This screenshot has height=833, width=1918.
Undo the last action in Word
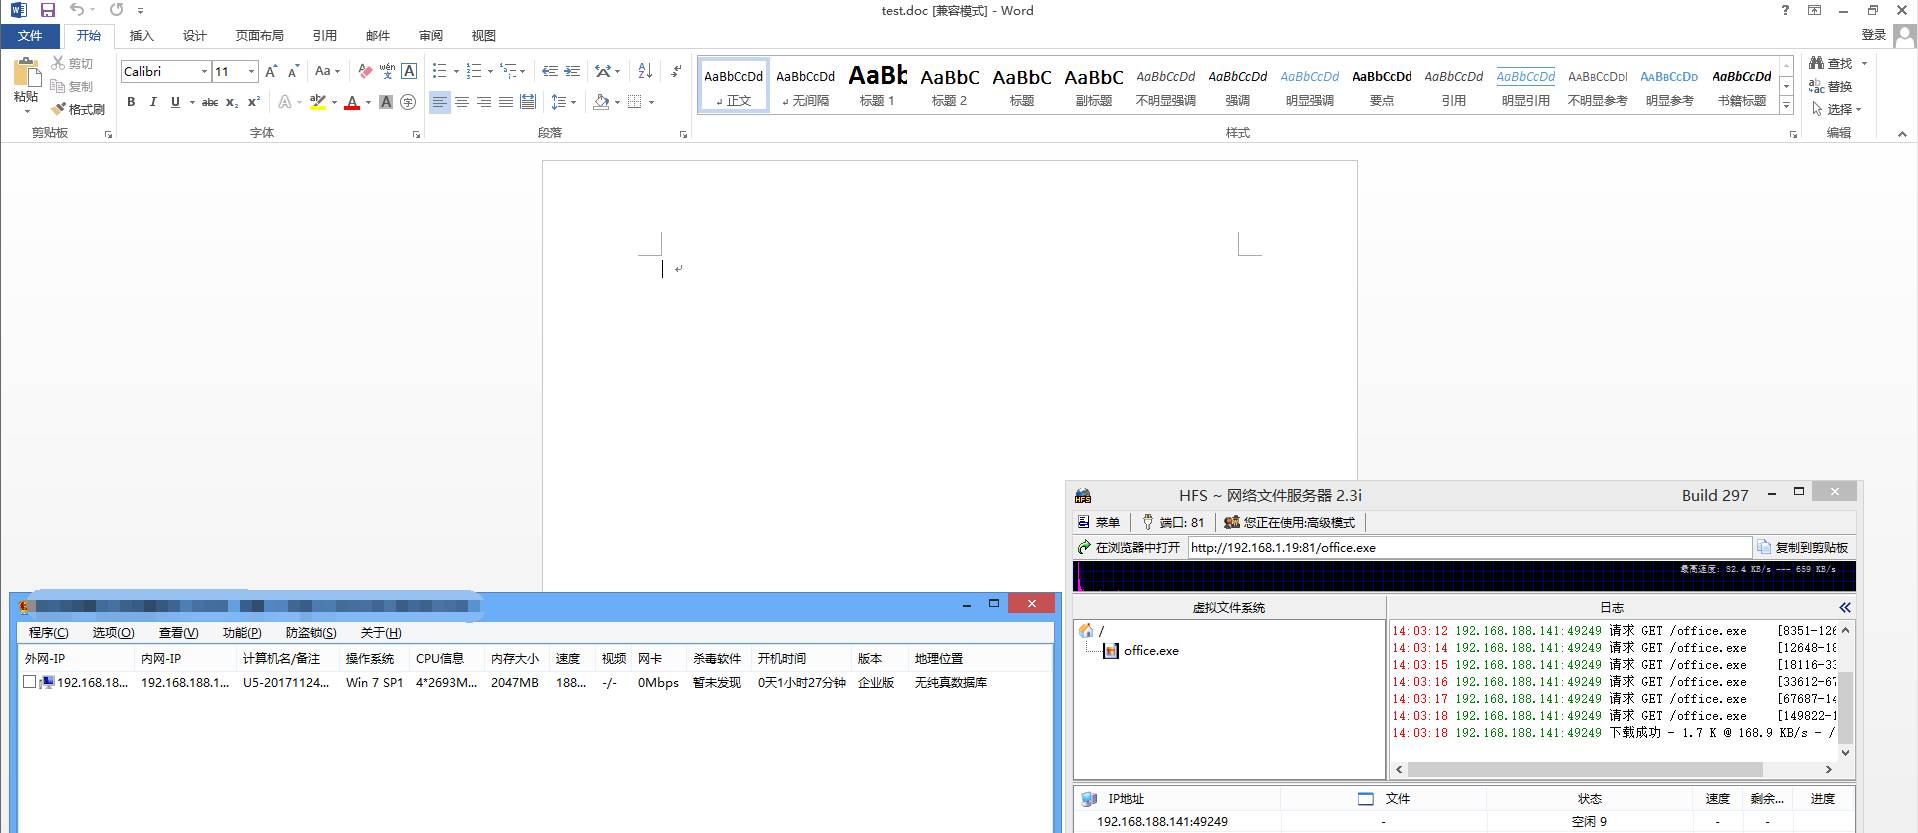point(77,10)
